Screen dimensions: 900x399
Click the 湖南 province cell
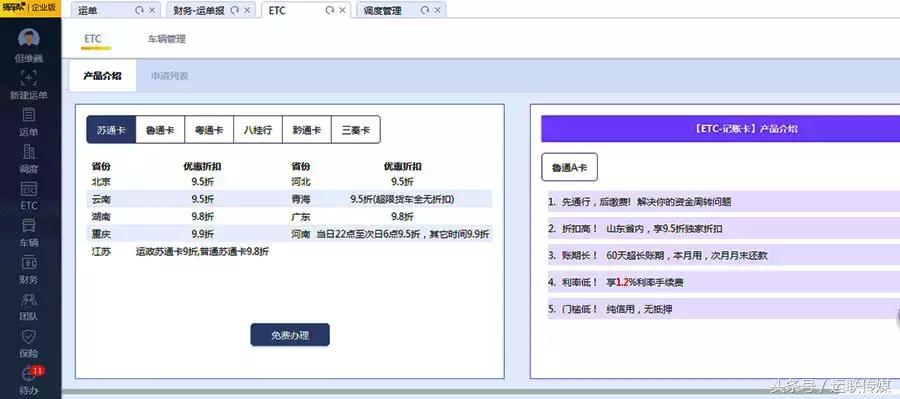(x=101, y=216)
